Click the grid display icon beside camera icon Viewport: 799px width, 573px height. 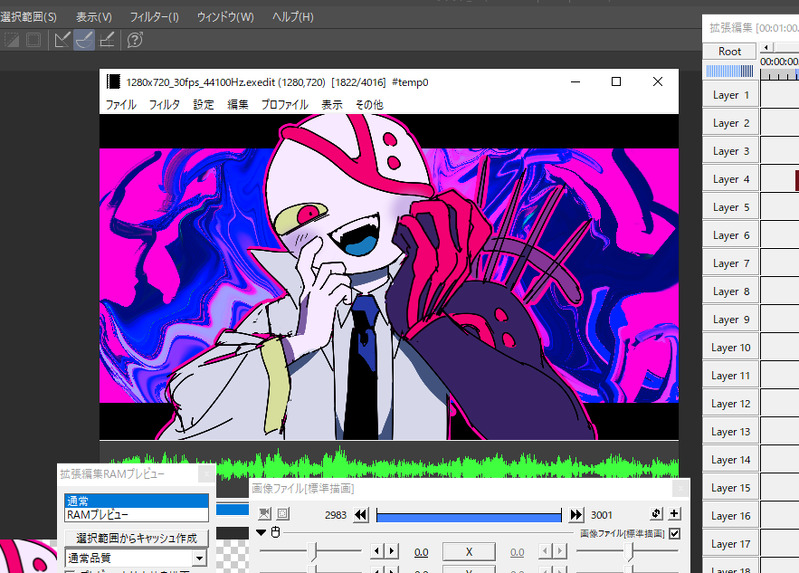[x=283, y=514]
